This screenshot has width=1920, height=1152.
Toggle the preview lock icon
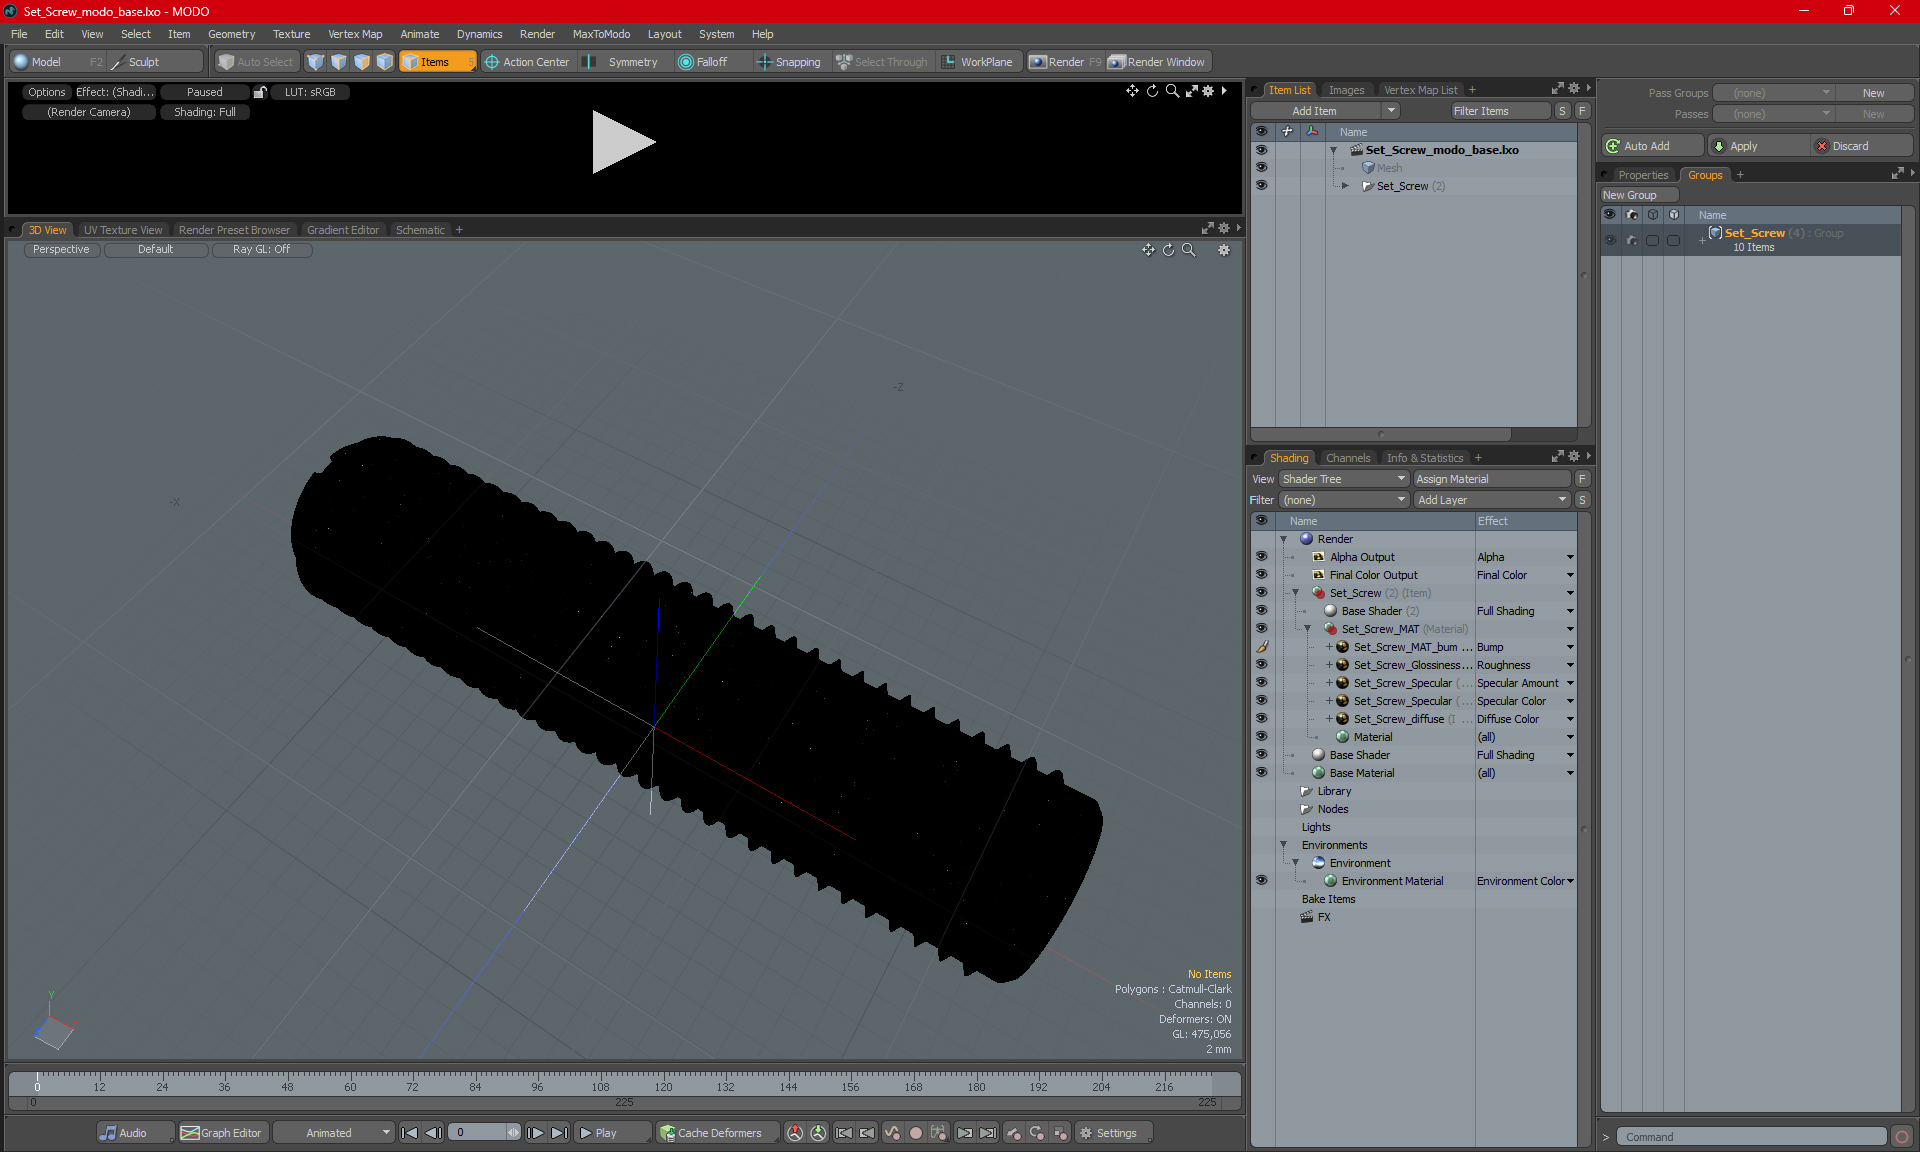(260, 92)
